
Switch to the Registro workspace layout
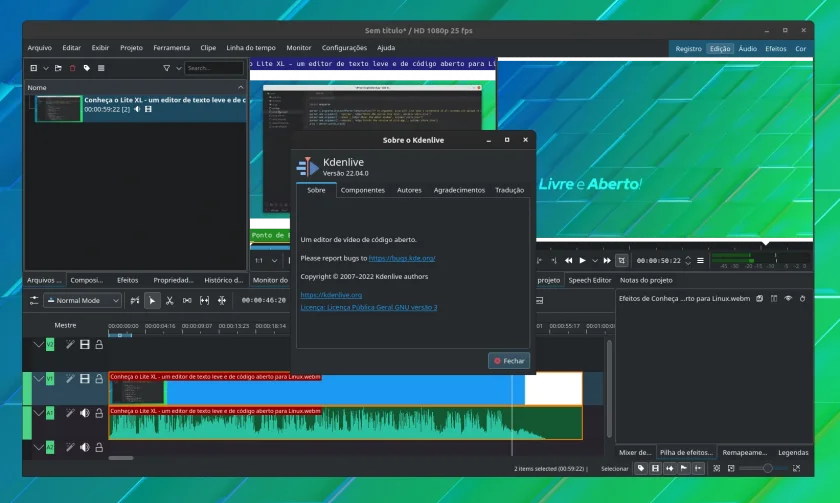coord(688,49)
